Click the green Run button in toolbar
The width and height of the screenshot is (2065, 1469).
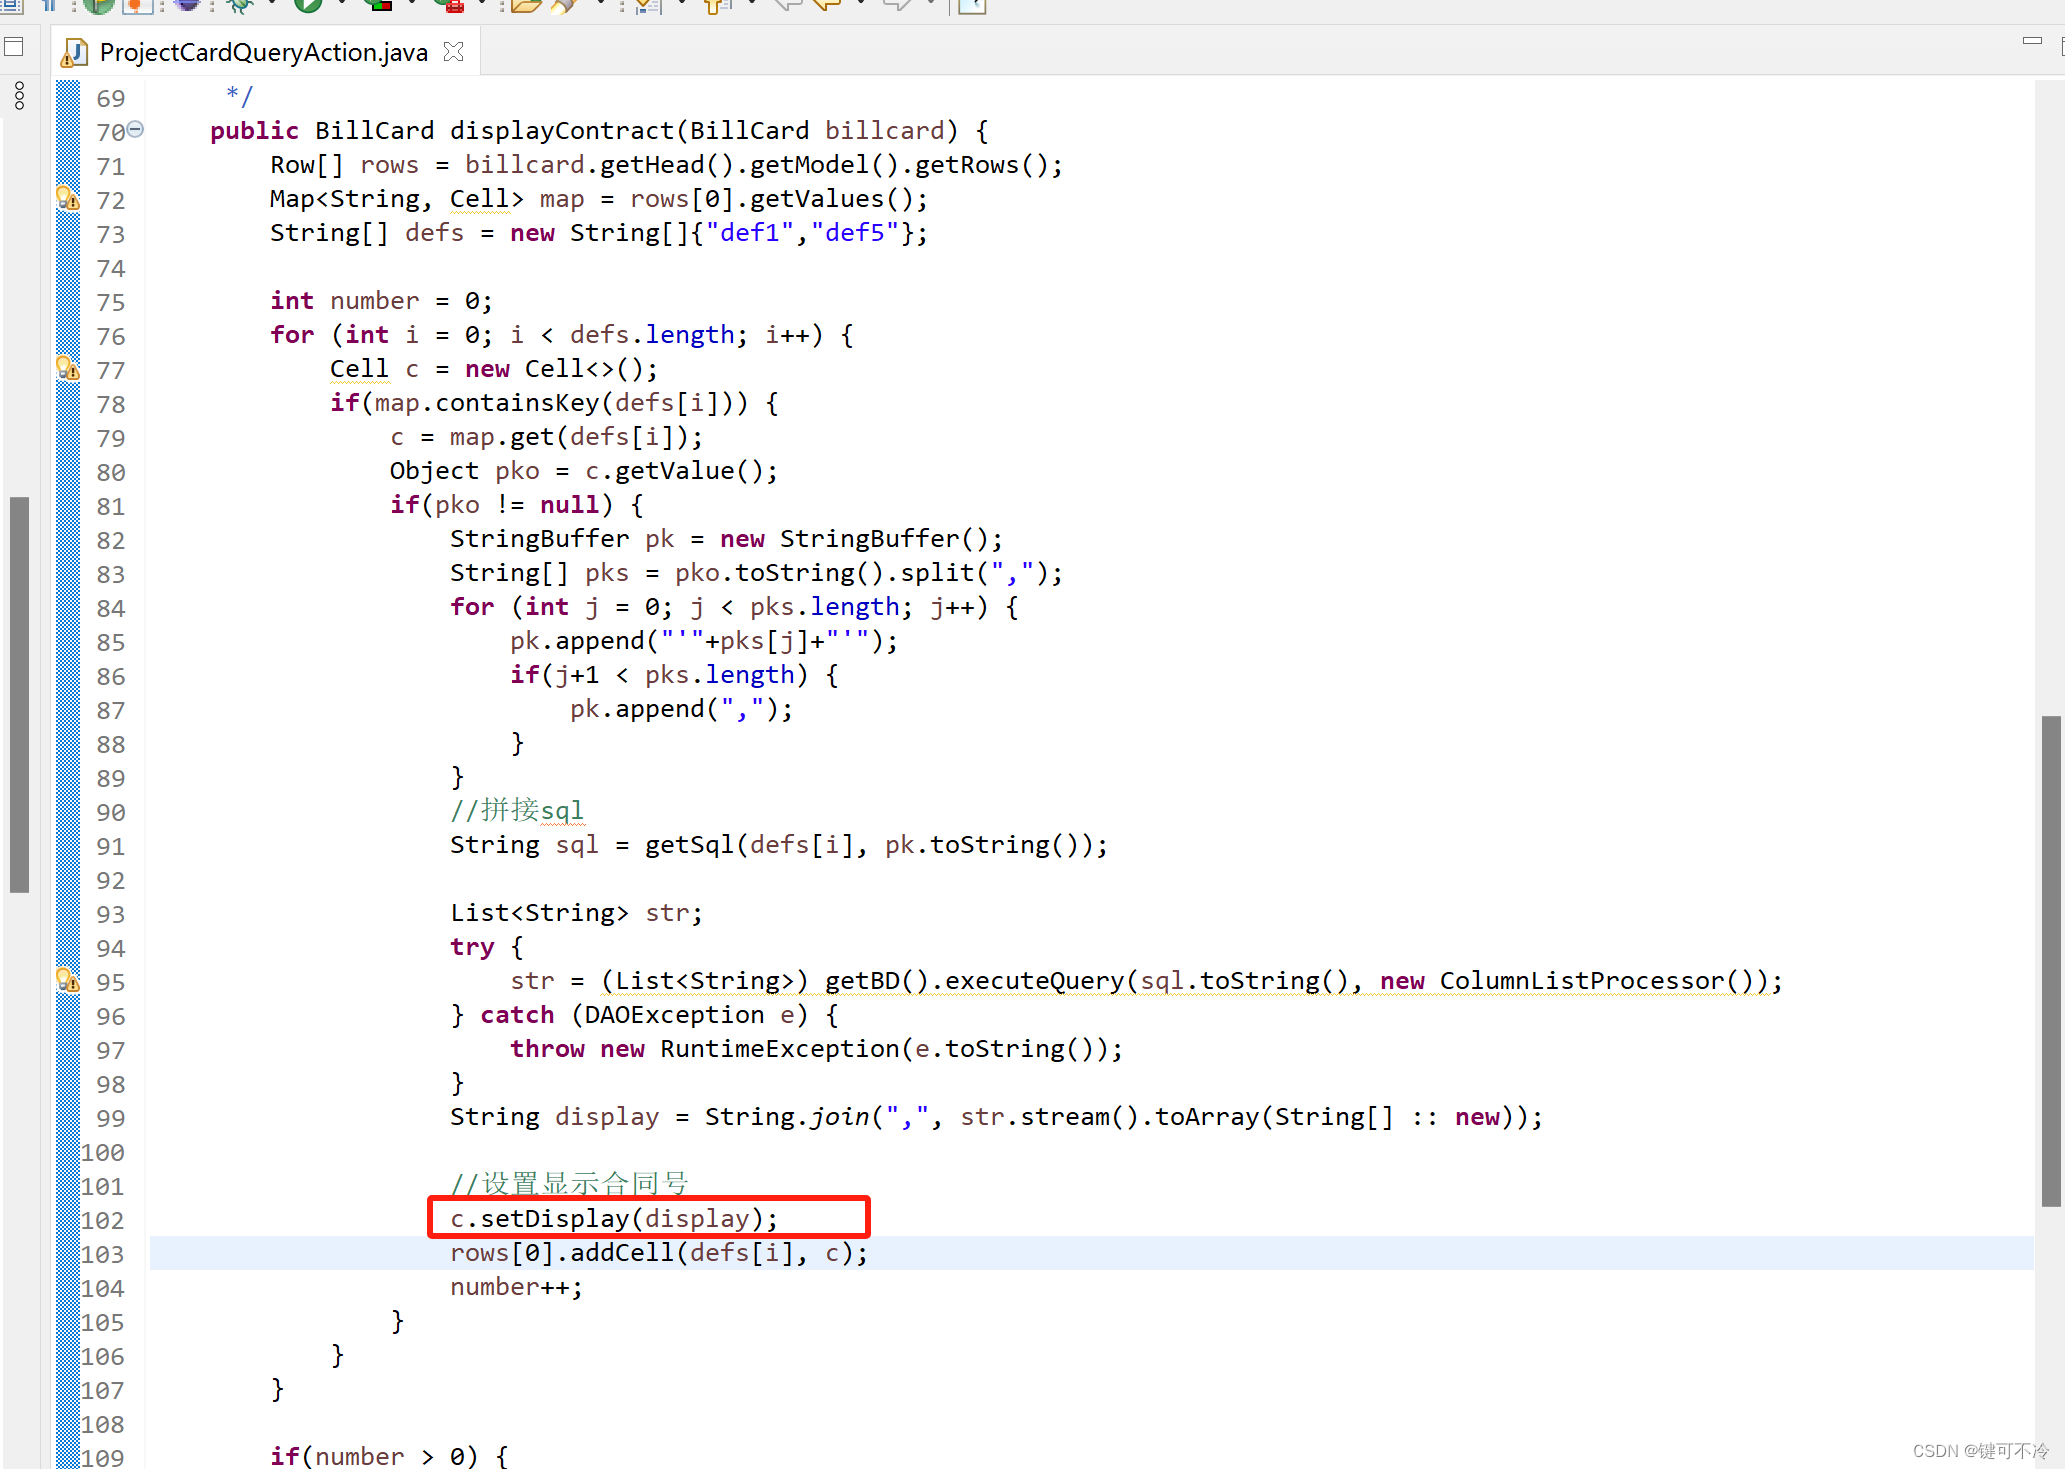point(308,4)
